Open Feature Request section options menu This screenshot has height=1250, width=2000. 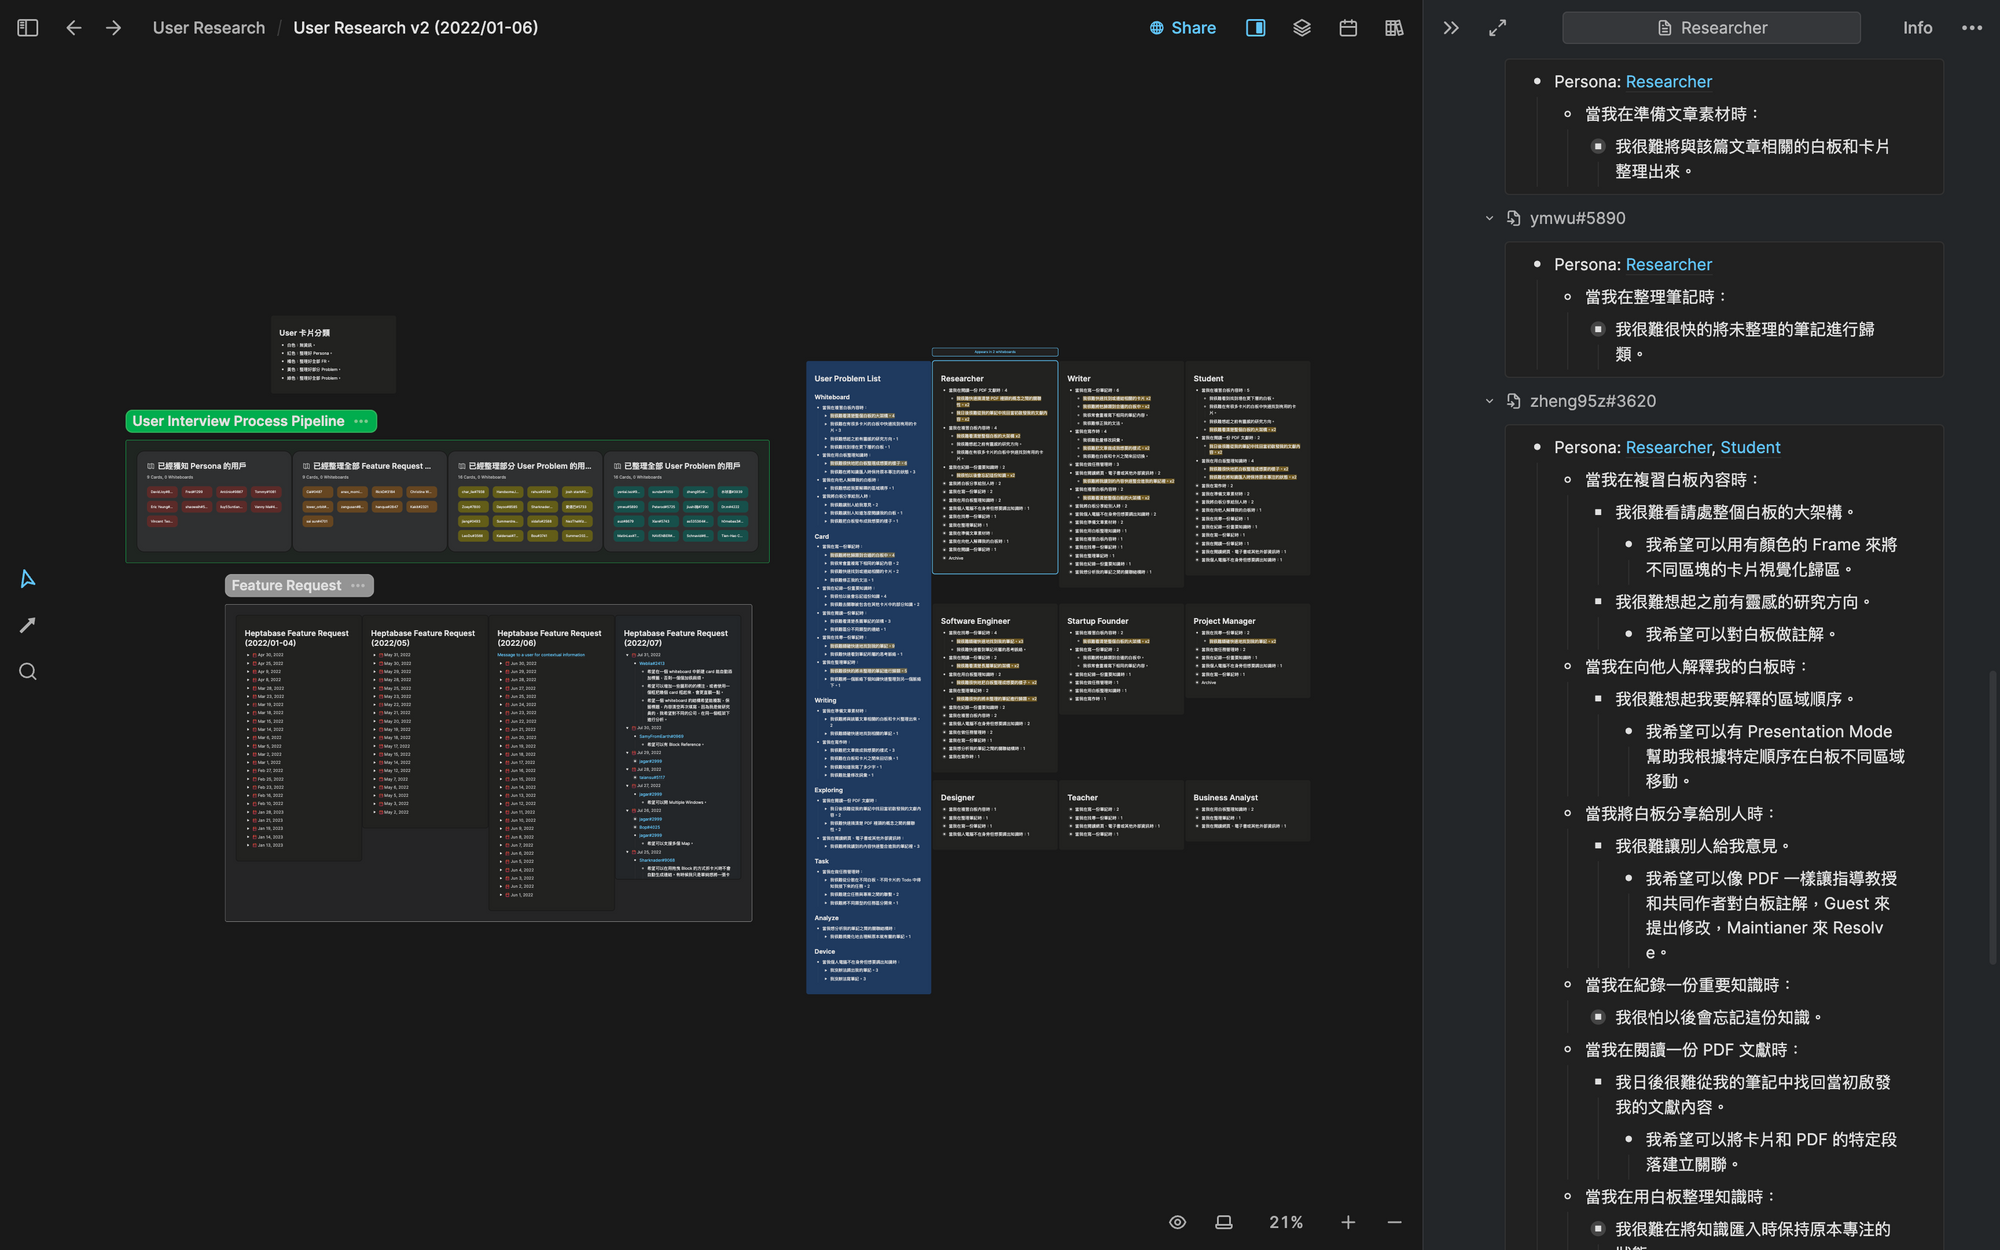(x=358, y=586)
